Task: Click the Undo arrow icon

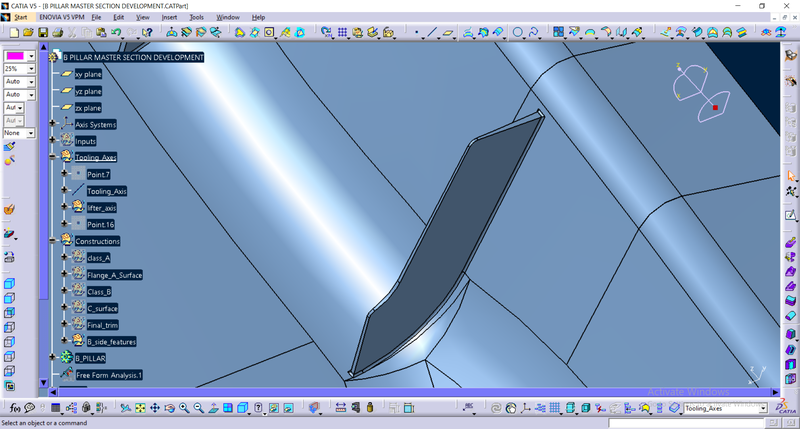Action: pos(117,33)
